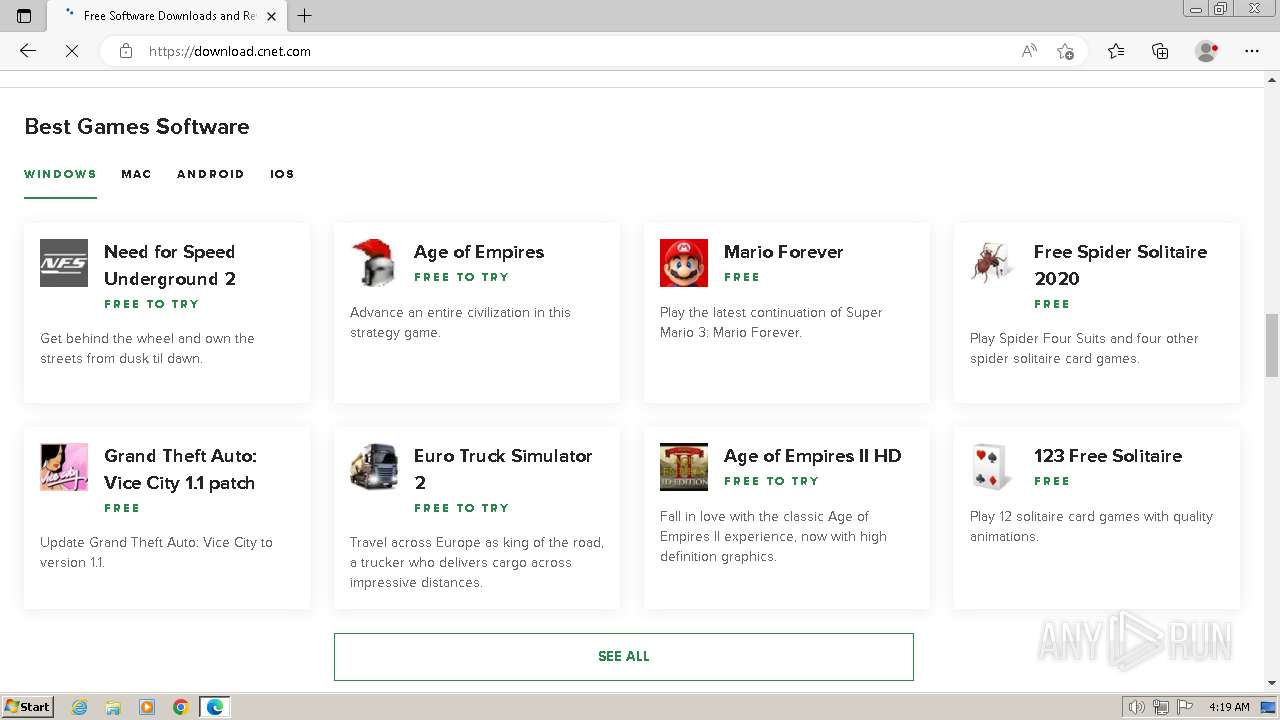Open the Need for Speed Underground 2 title link

click(170, 265)
